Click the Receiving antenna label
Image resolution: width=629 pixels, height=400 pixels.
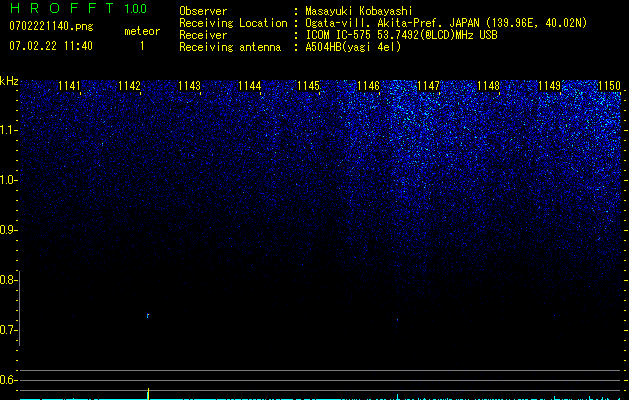230,47
